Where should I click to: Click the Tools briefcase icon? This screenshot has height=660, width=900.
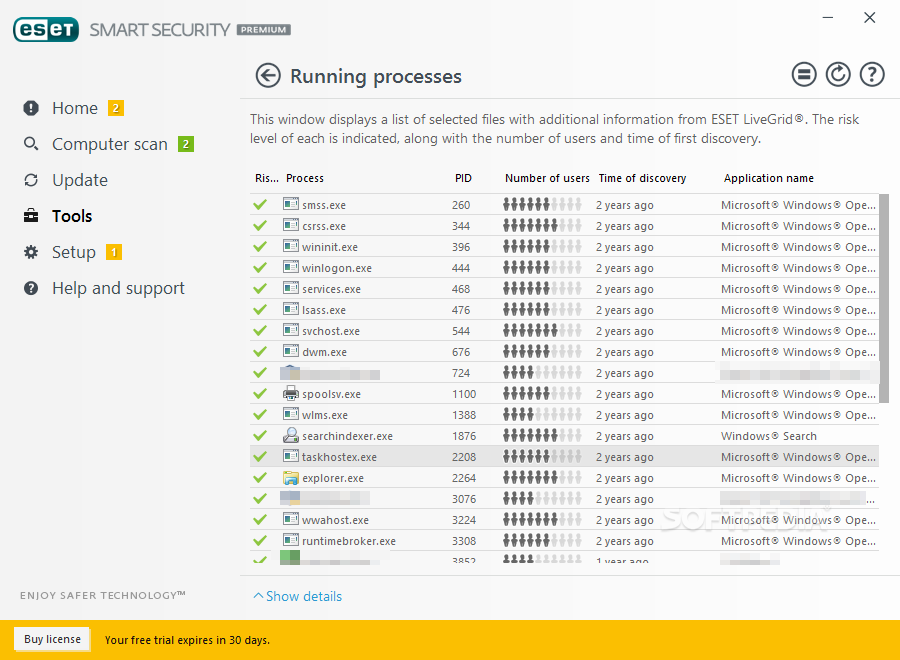pos(31,216)
